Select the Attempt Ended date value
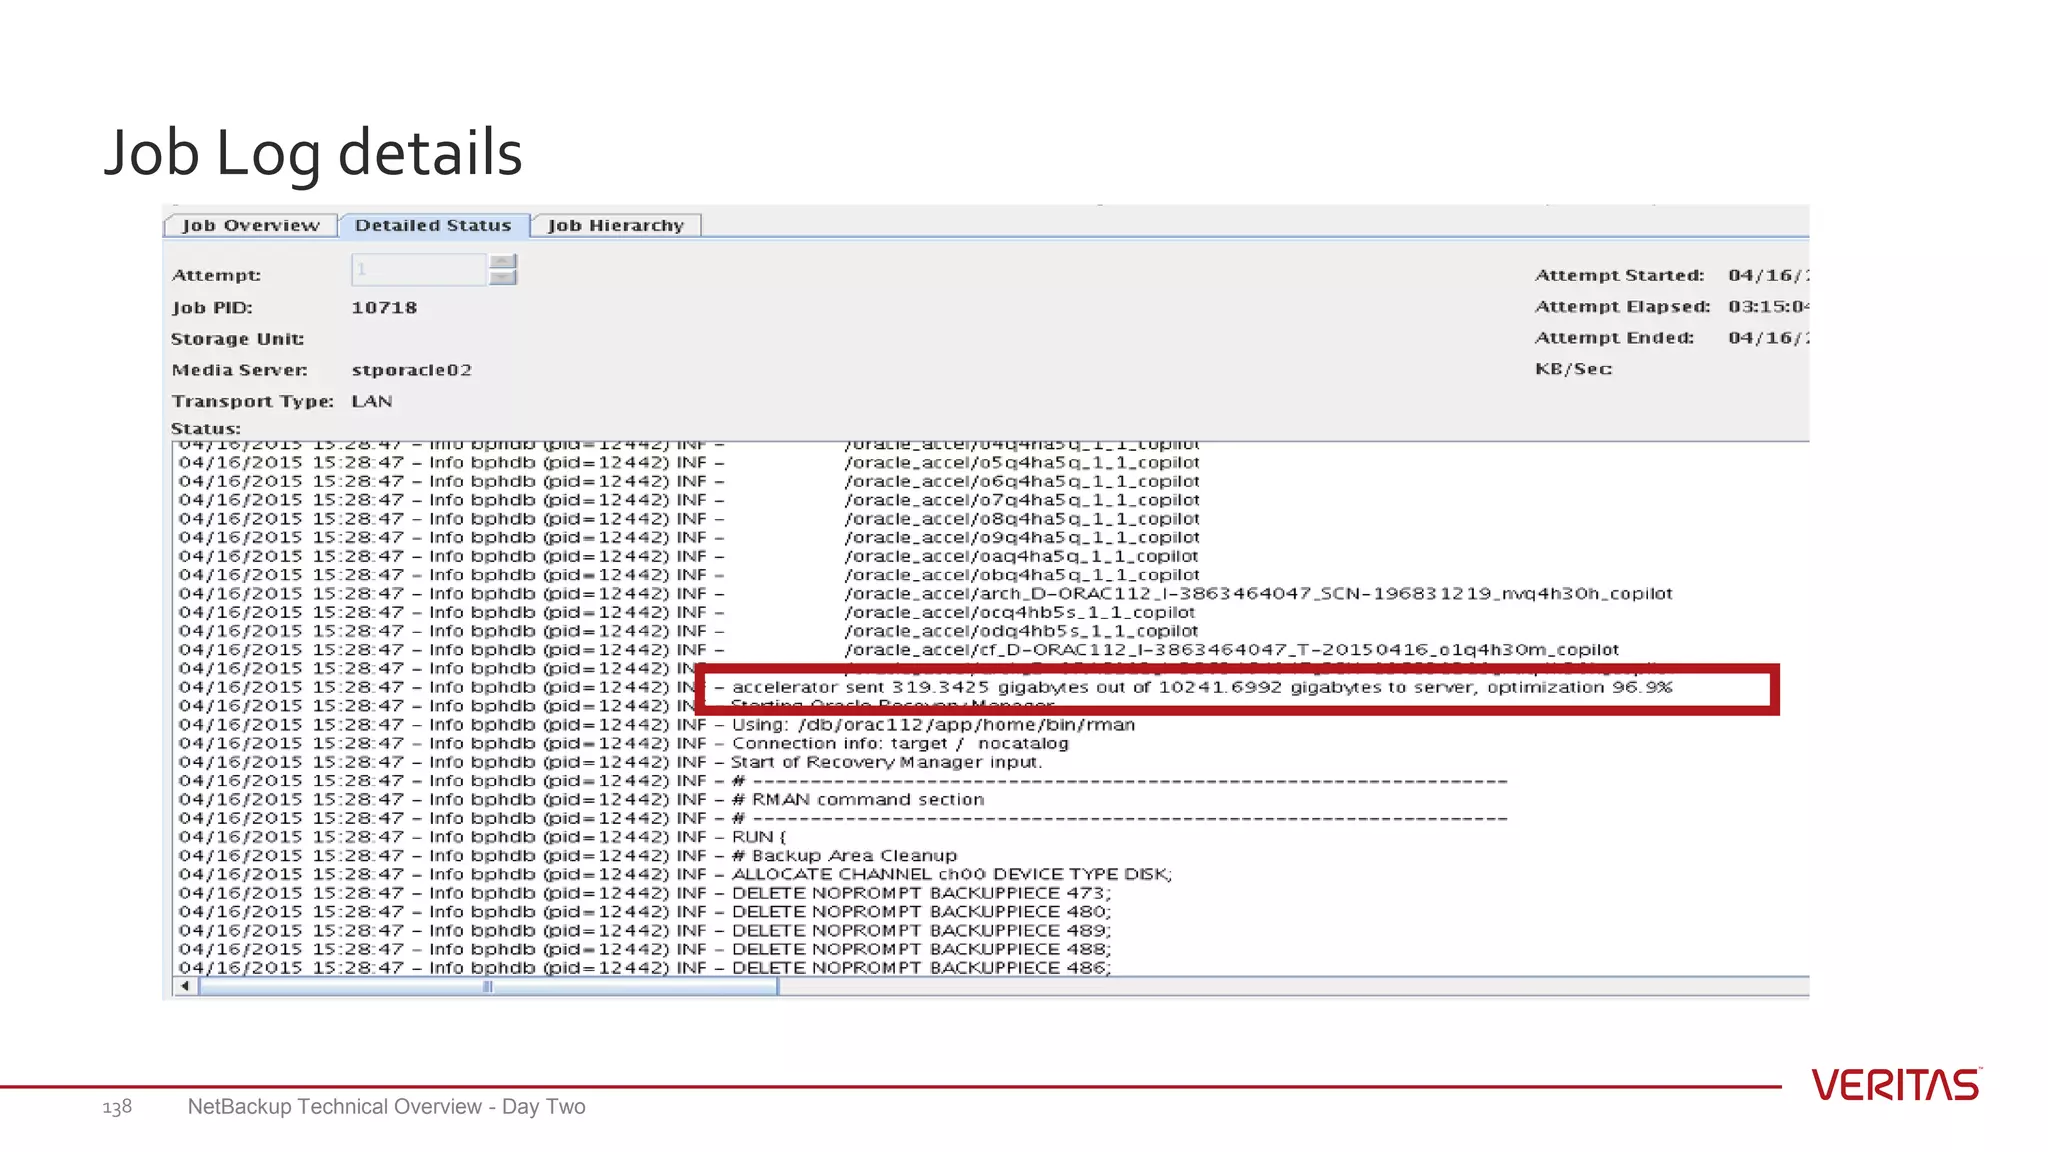 tap(1768, 338)
